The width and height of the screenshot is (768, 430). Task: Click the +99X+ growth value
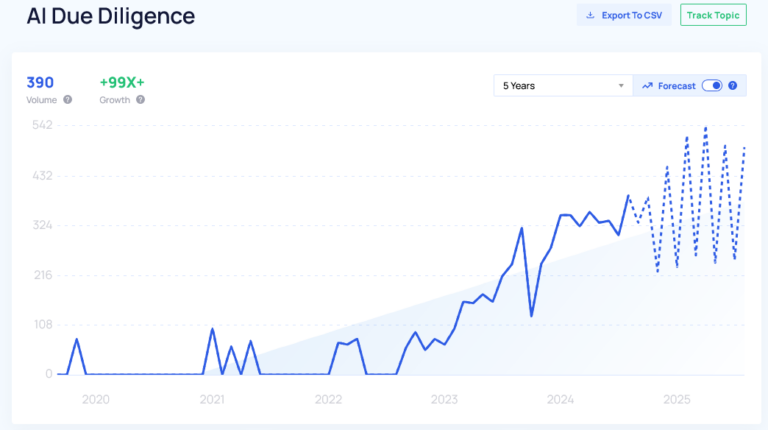click(x=122, y=82)
